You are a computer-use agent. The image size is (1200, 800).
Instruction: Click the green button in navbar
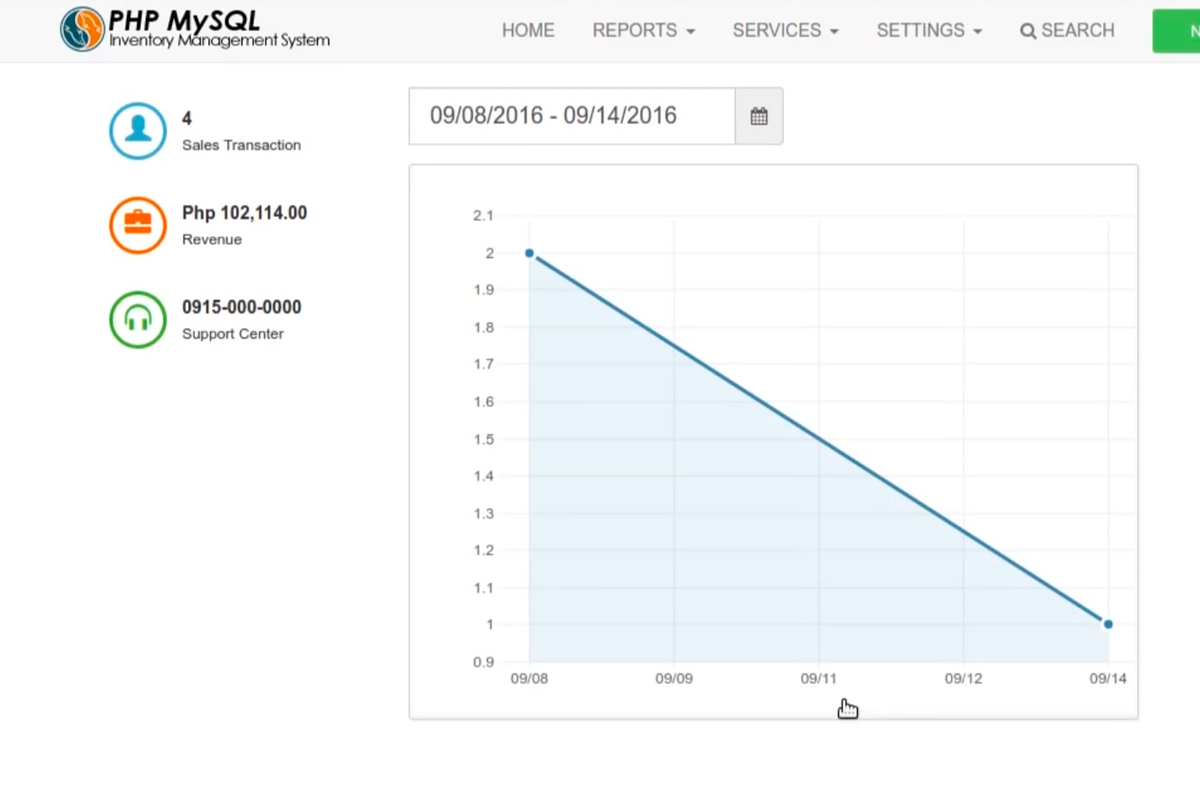click(x=1178, y=31)
